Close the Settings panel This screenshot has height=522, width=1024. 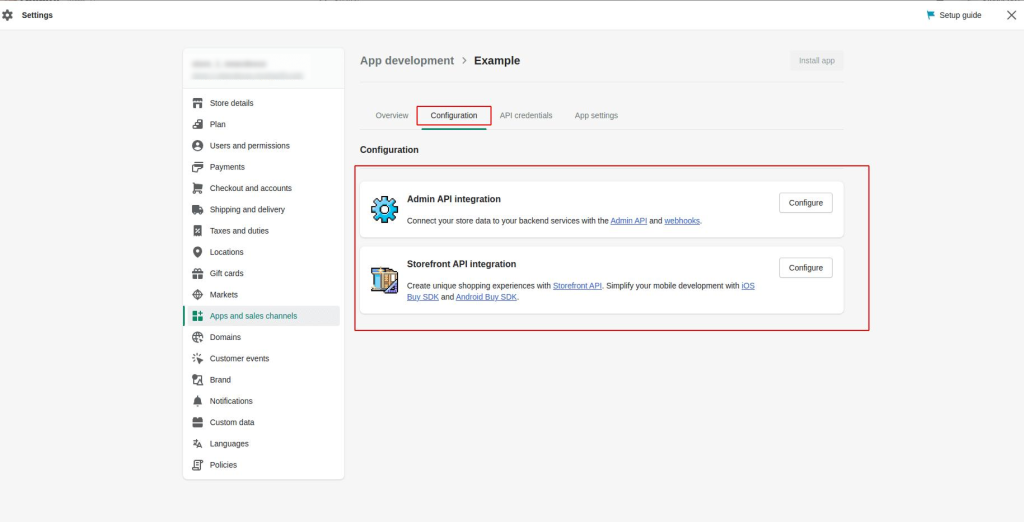(x=1010, y=15)
